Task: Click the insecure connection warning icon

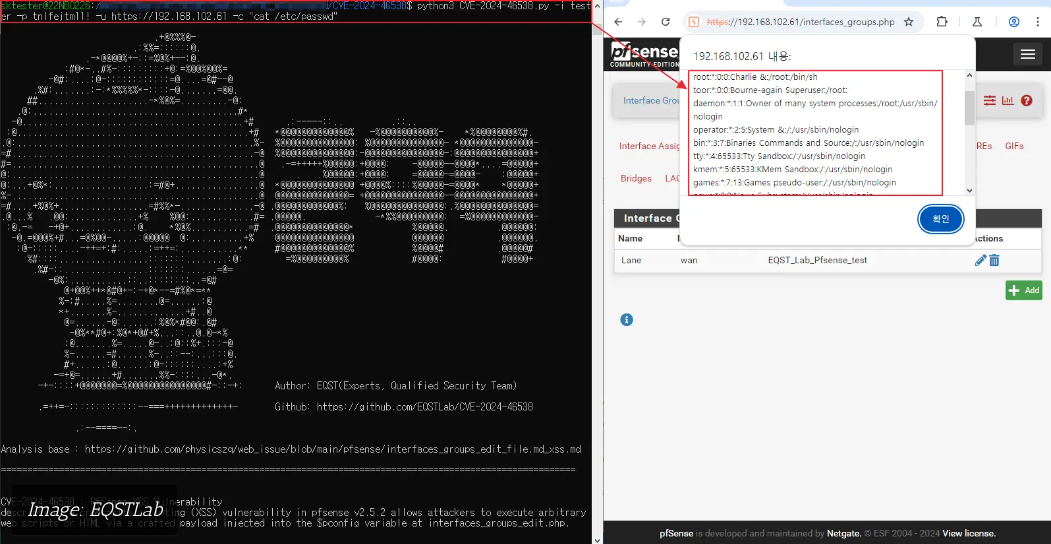Action: [x=694, y=21]
